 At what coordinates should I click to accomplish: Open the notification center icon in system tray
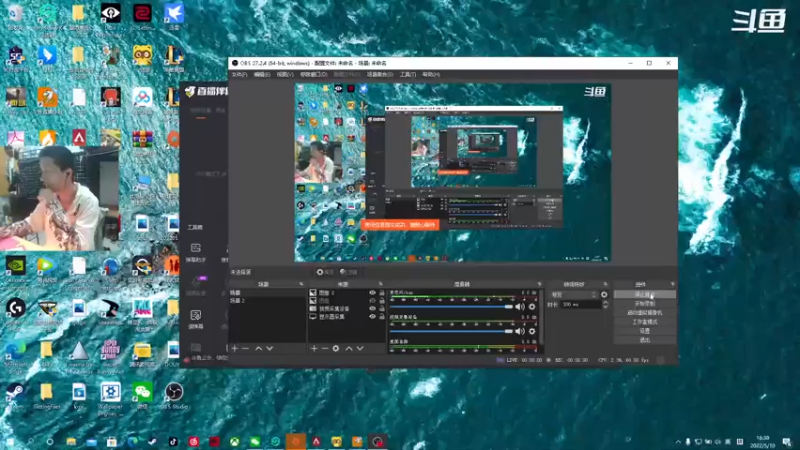pyautogui.click(x=787, y=442)
